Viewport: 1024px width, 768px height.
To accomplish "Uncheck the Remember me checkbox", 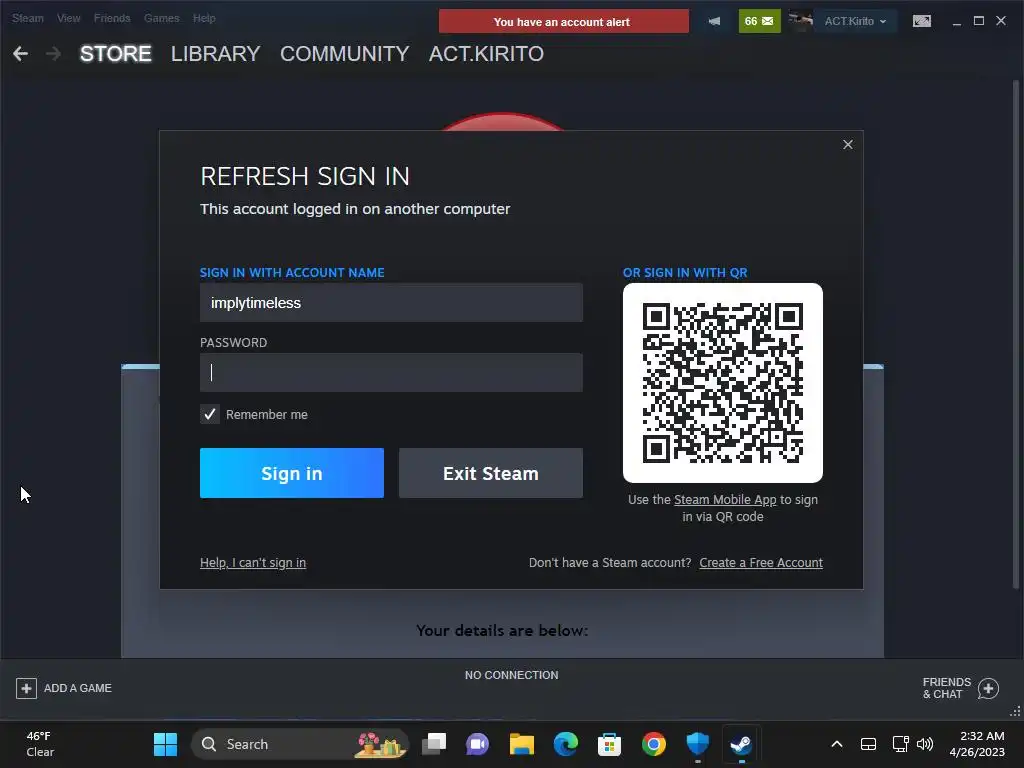I will [x=210, y=414].
